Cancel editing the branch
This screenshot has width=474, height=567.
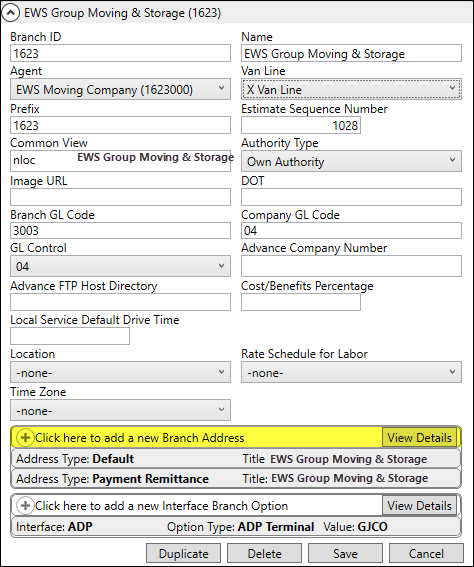click(426, 554)
